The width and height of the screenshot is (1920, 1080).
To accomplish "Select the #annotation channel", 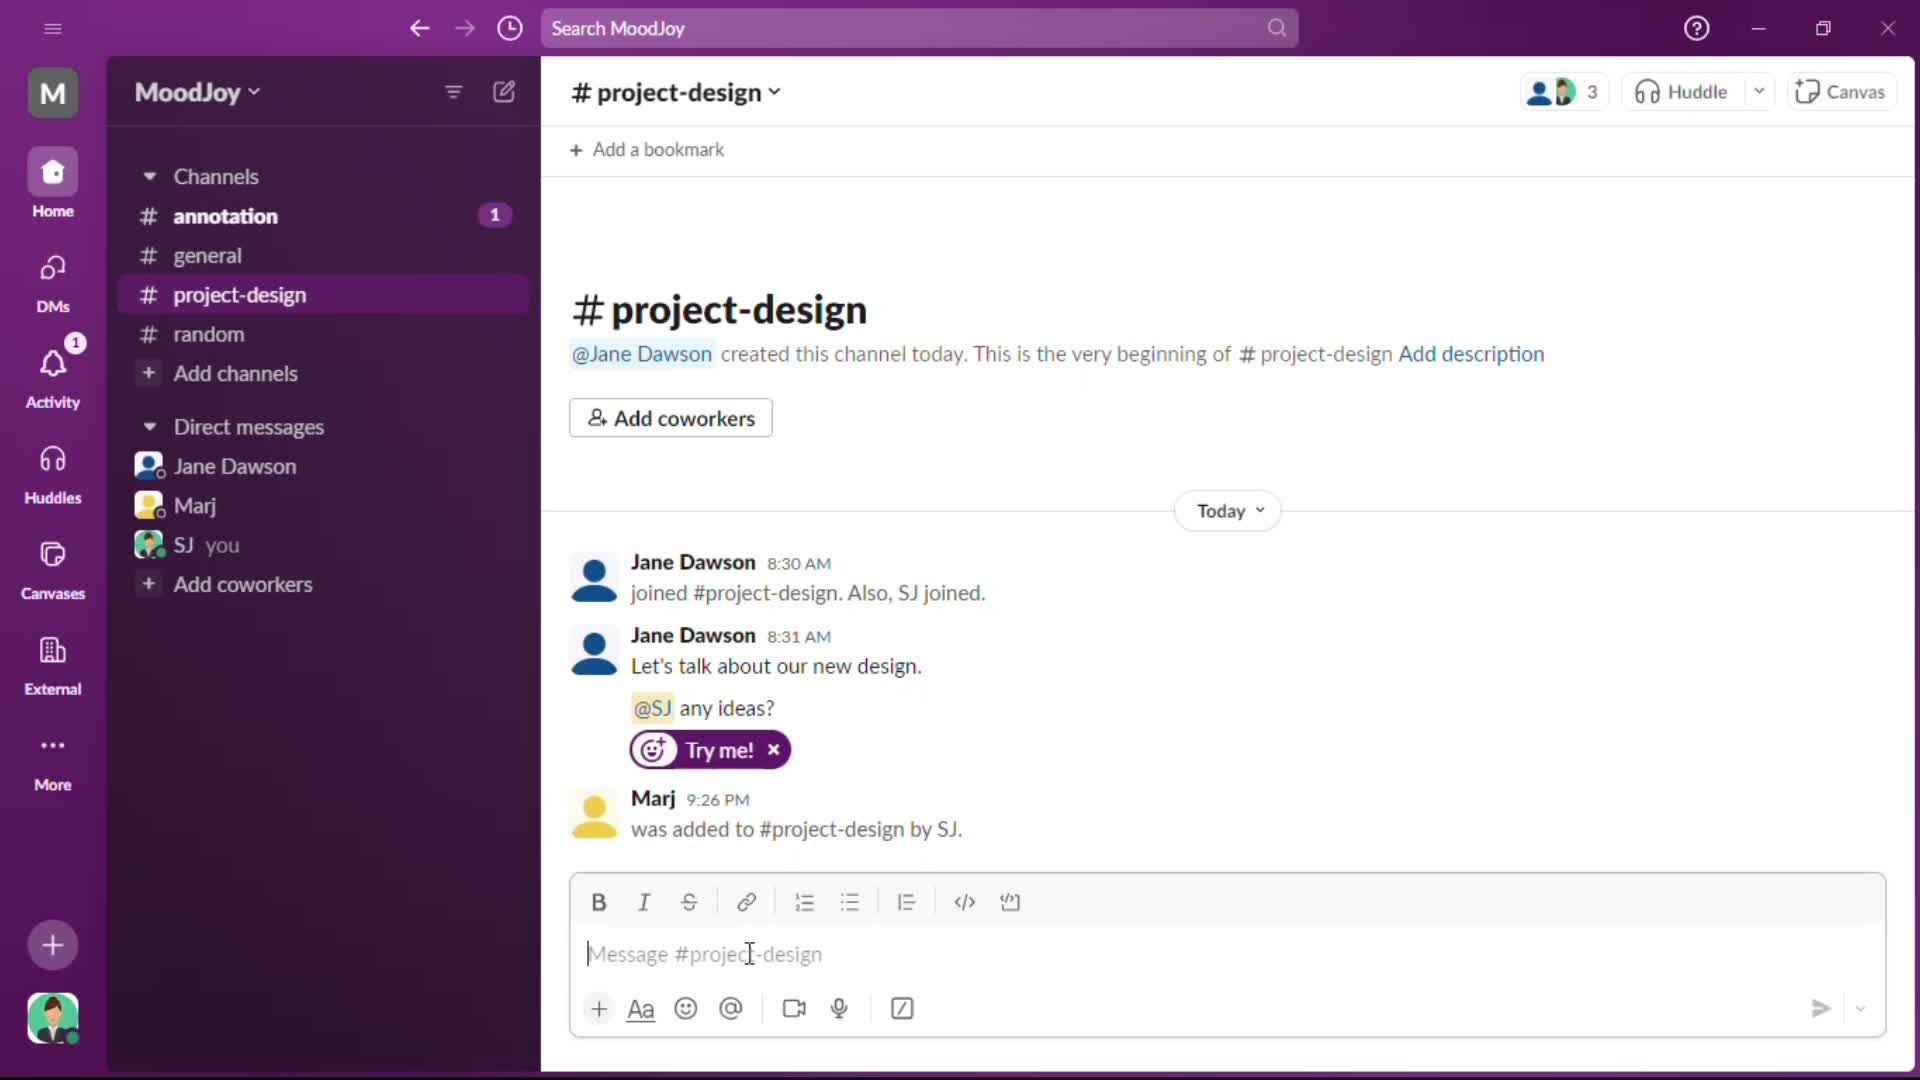I will click(x=224, y=215).
